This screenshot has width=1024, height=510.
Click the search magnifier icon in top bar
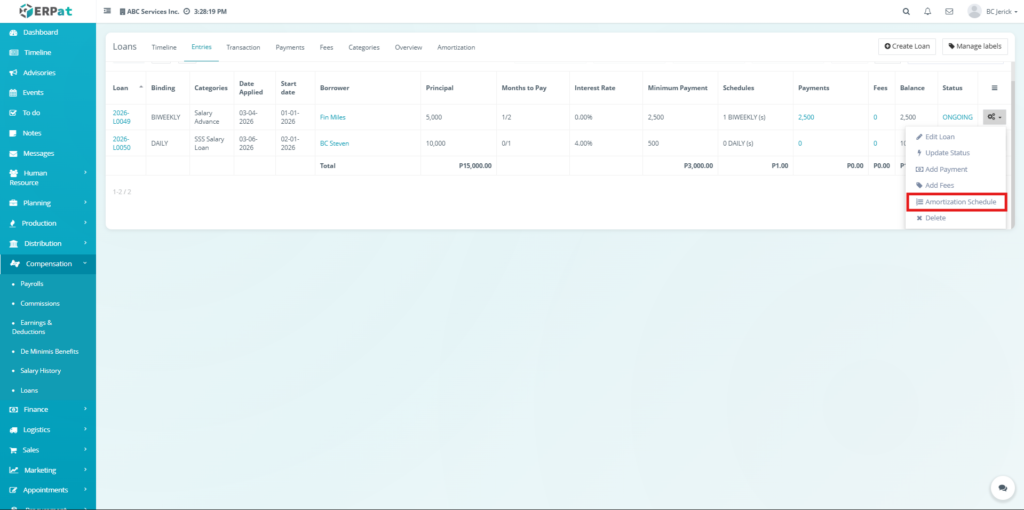[x=906, y=11]
